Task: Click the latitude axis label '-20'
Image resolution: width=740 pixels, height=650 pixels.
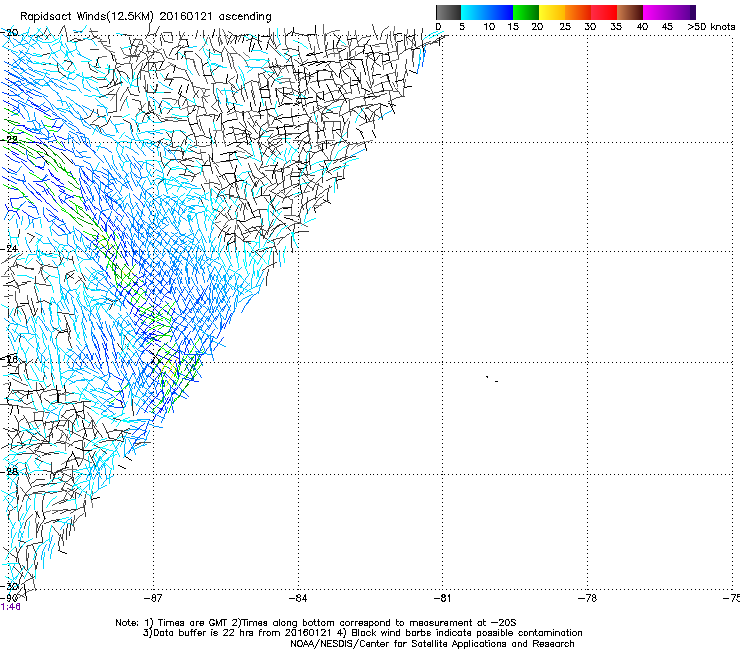Action: 10,33
